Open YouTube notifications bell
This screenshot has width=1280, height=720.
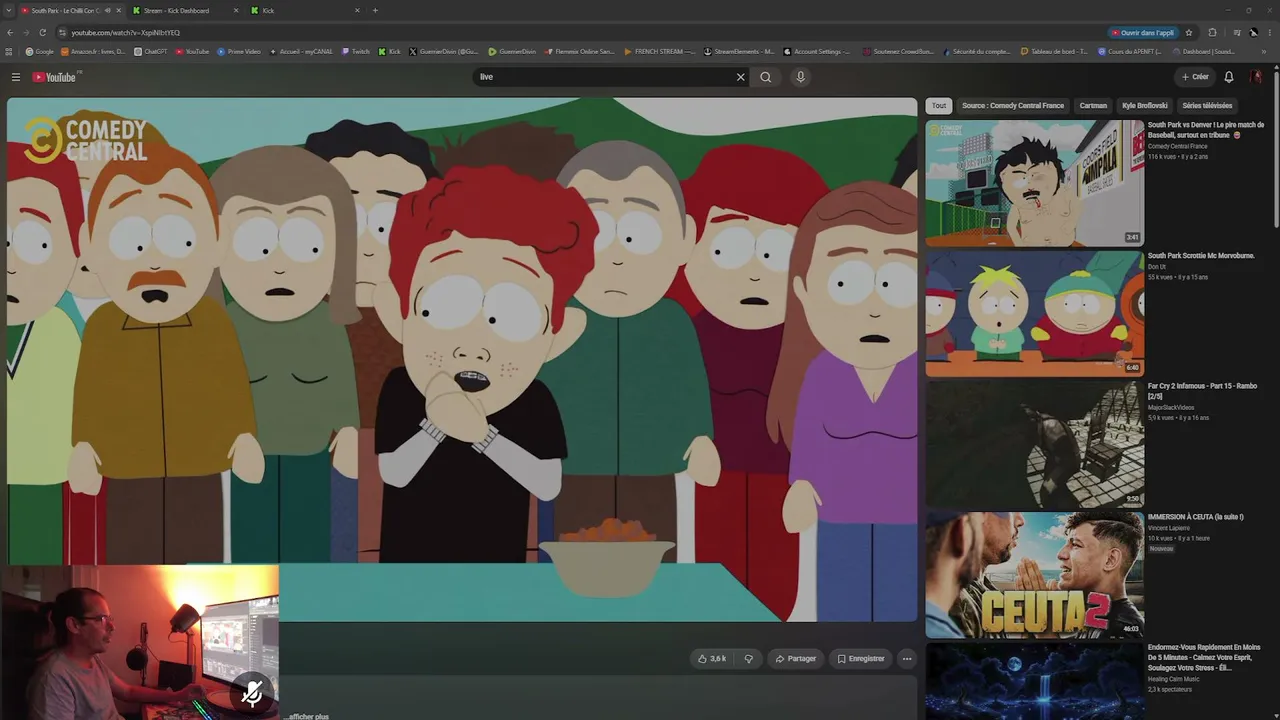(1229, 77)
